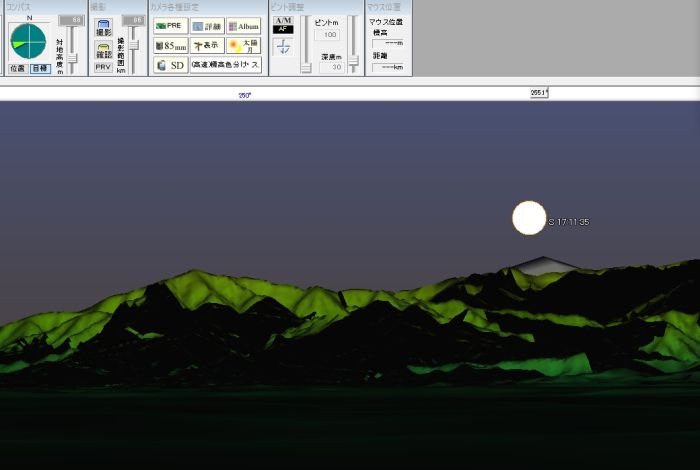This screenshot has width=700, height=470.
Task: Click the compass dial
Action: coord(28,41)
